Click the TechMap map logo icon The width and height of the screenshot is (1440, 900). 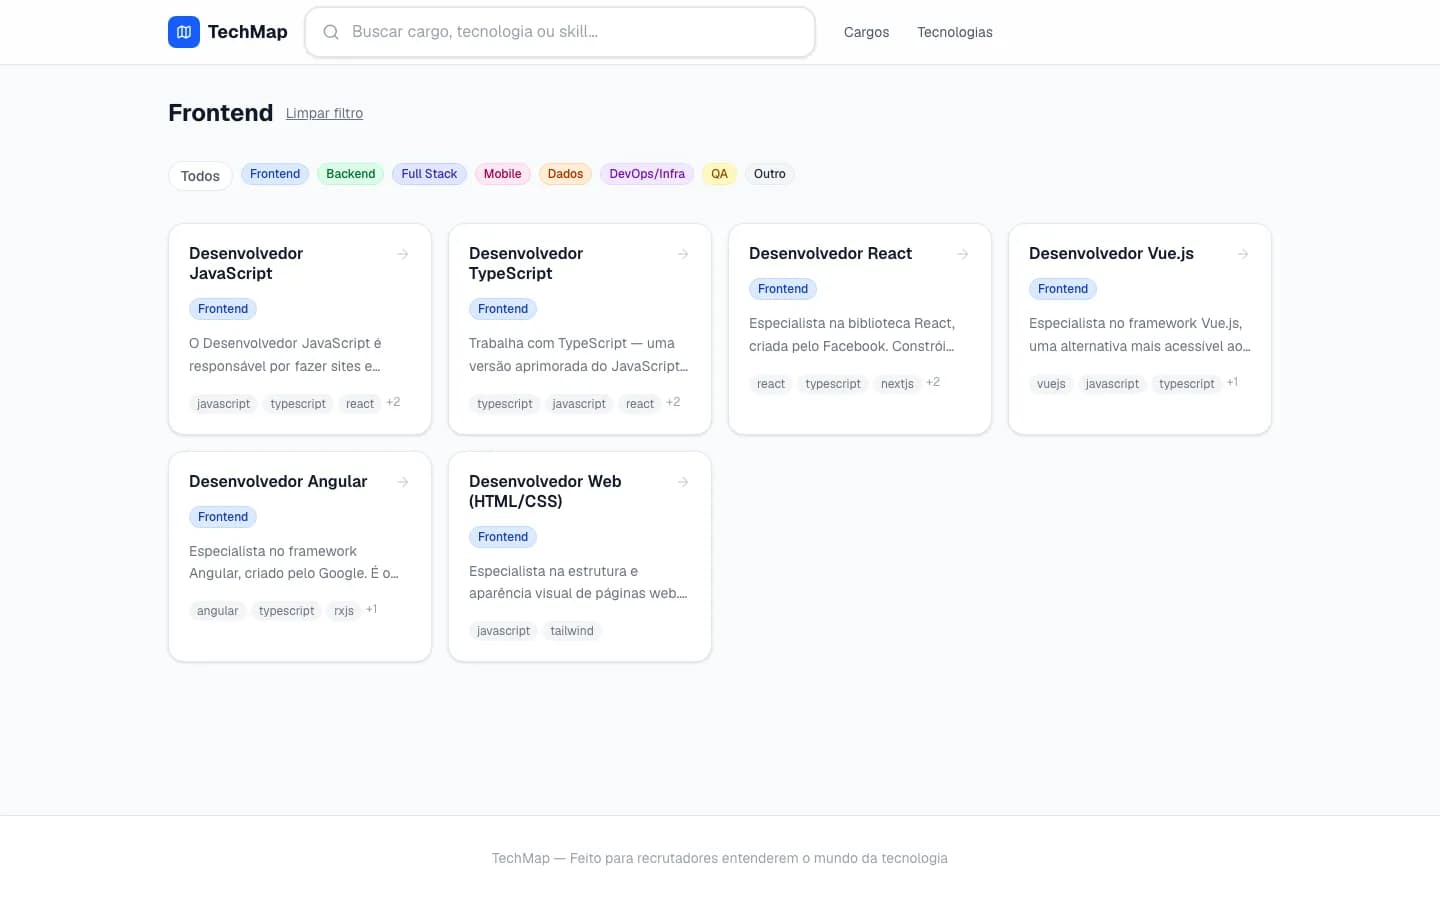coord(184,32)
